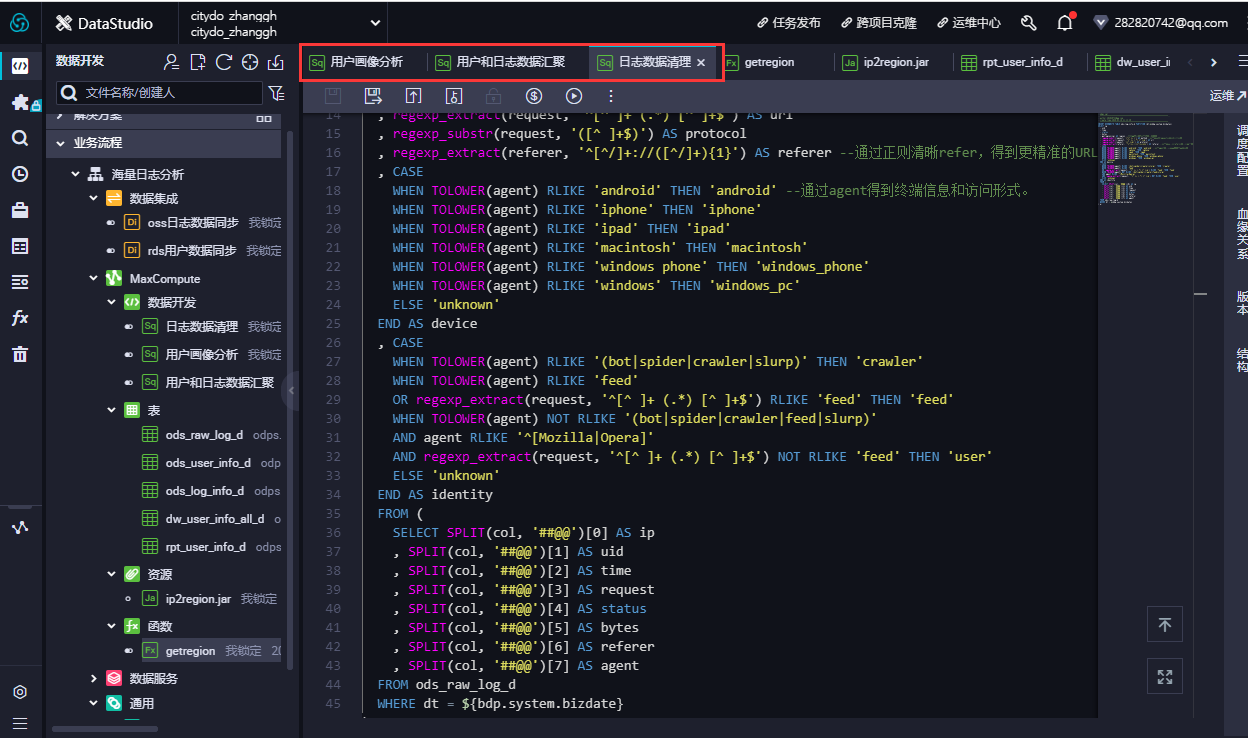Collapse the left panel with the side handle
Viewport: 1248px width, 738px height.
292,391
